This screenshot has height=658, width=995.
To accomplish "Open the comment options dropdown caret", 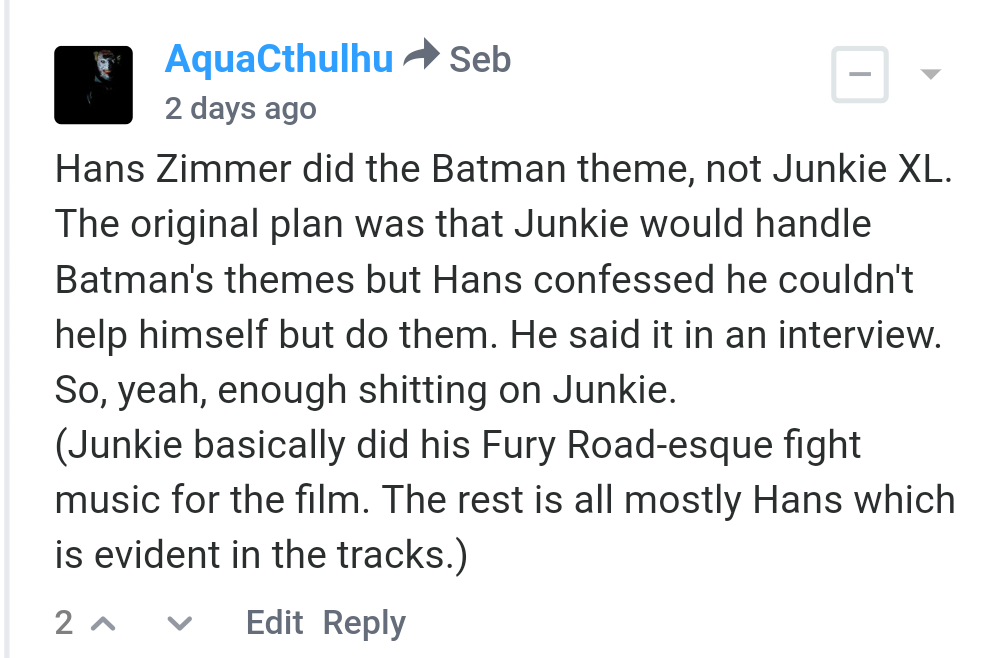I will click(930, 74).
